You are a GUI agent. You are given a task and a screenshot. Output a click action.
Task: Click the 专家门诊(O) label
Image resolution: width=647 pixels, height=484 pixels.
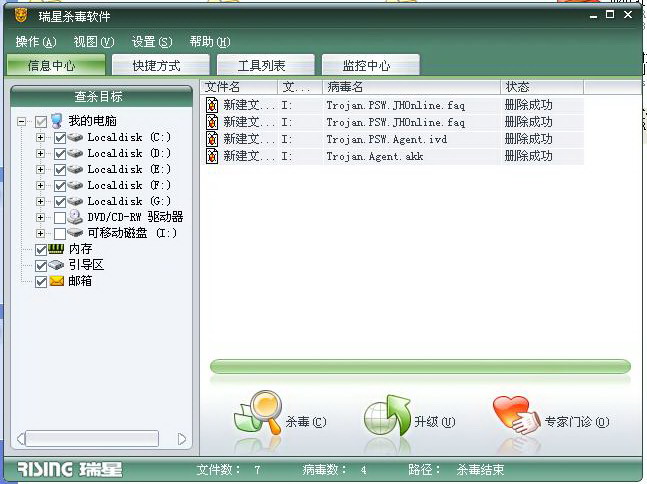[x=577, y=422]
